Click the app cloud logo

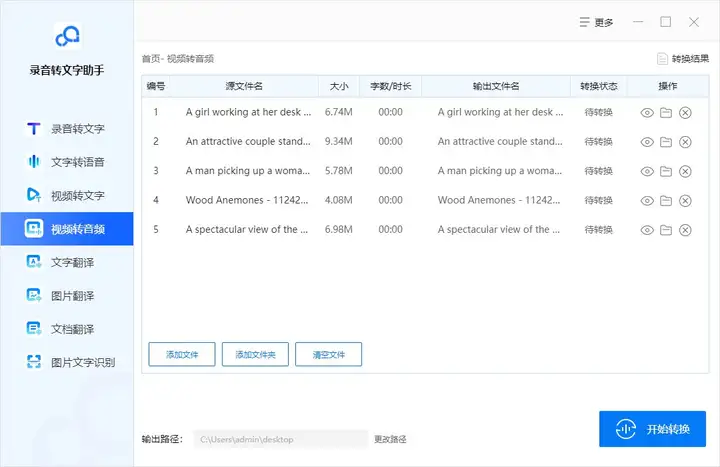pos(68,36)
